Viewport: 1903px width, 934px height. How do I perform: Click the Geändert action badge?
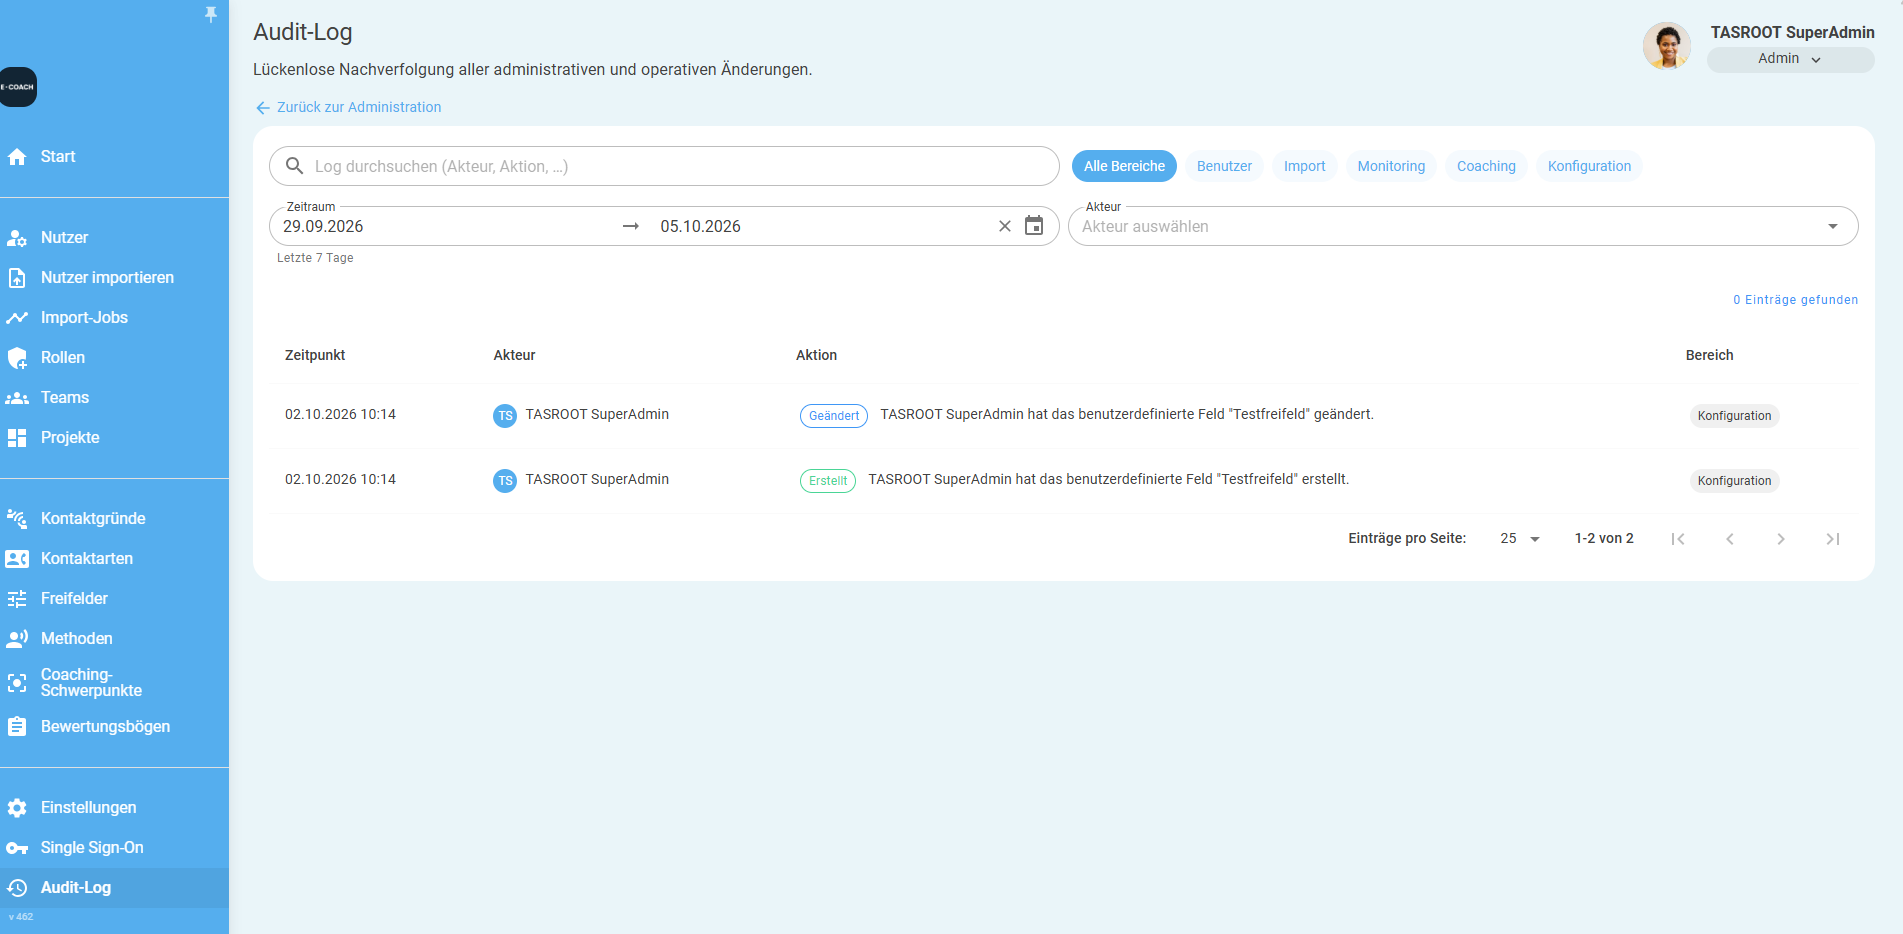pos(834,416)
